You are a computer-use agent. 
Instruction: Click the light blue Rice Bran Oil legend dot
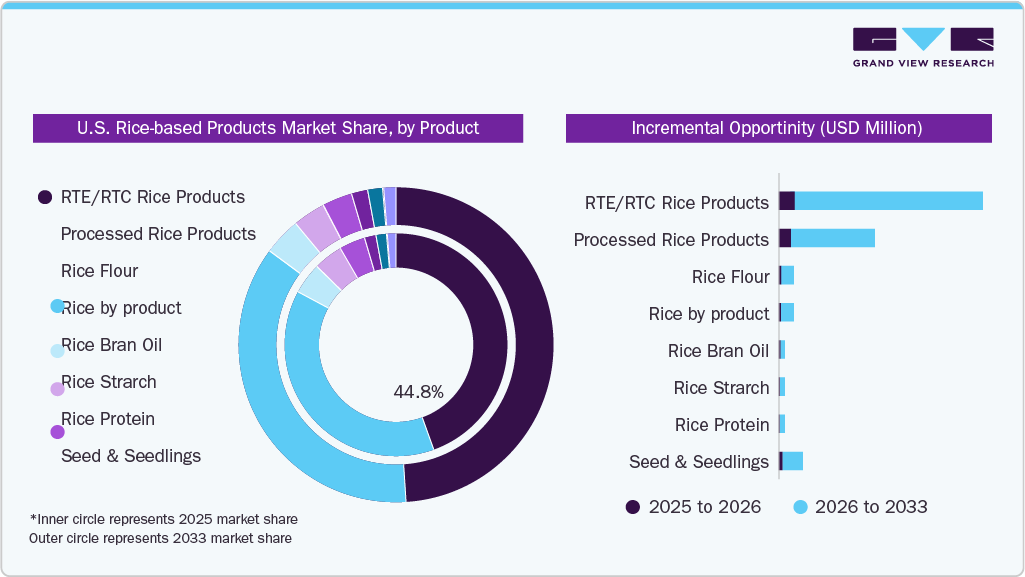pos(58,351)
